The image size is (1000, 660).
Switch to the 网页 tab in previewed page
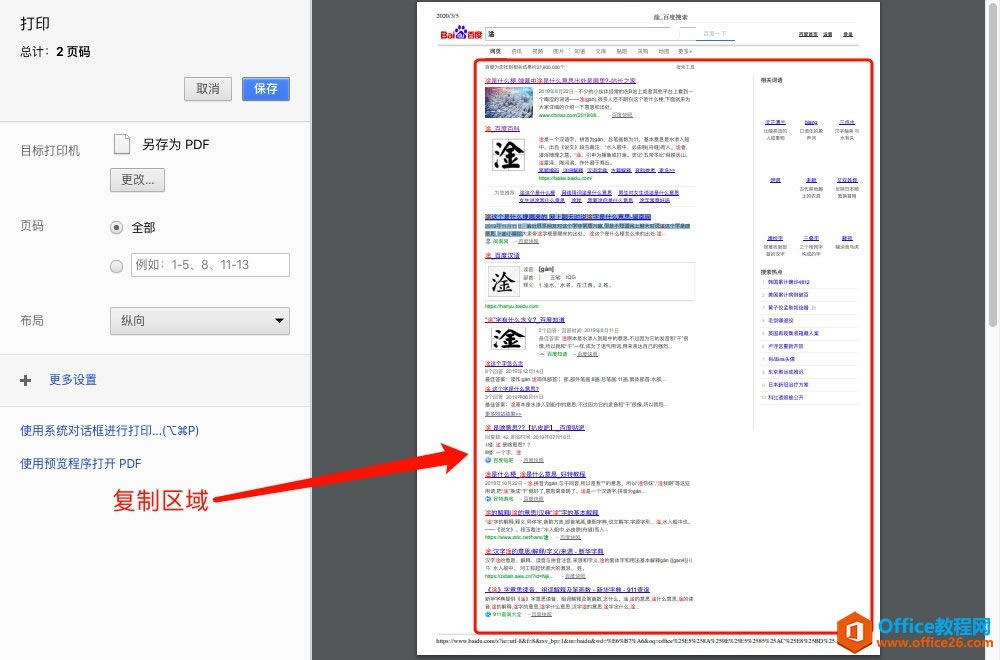tap(495, 50)
